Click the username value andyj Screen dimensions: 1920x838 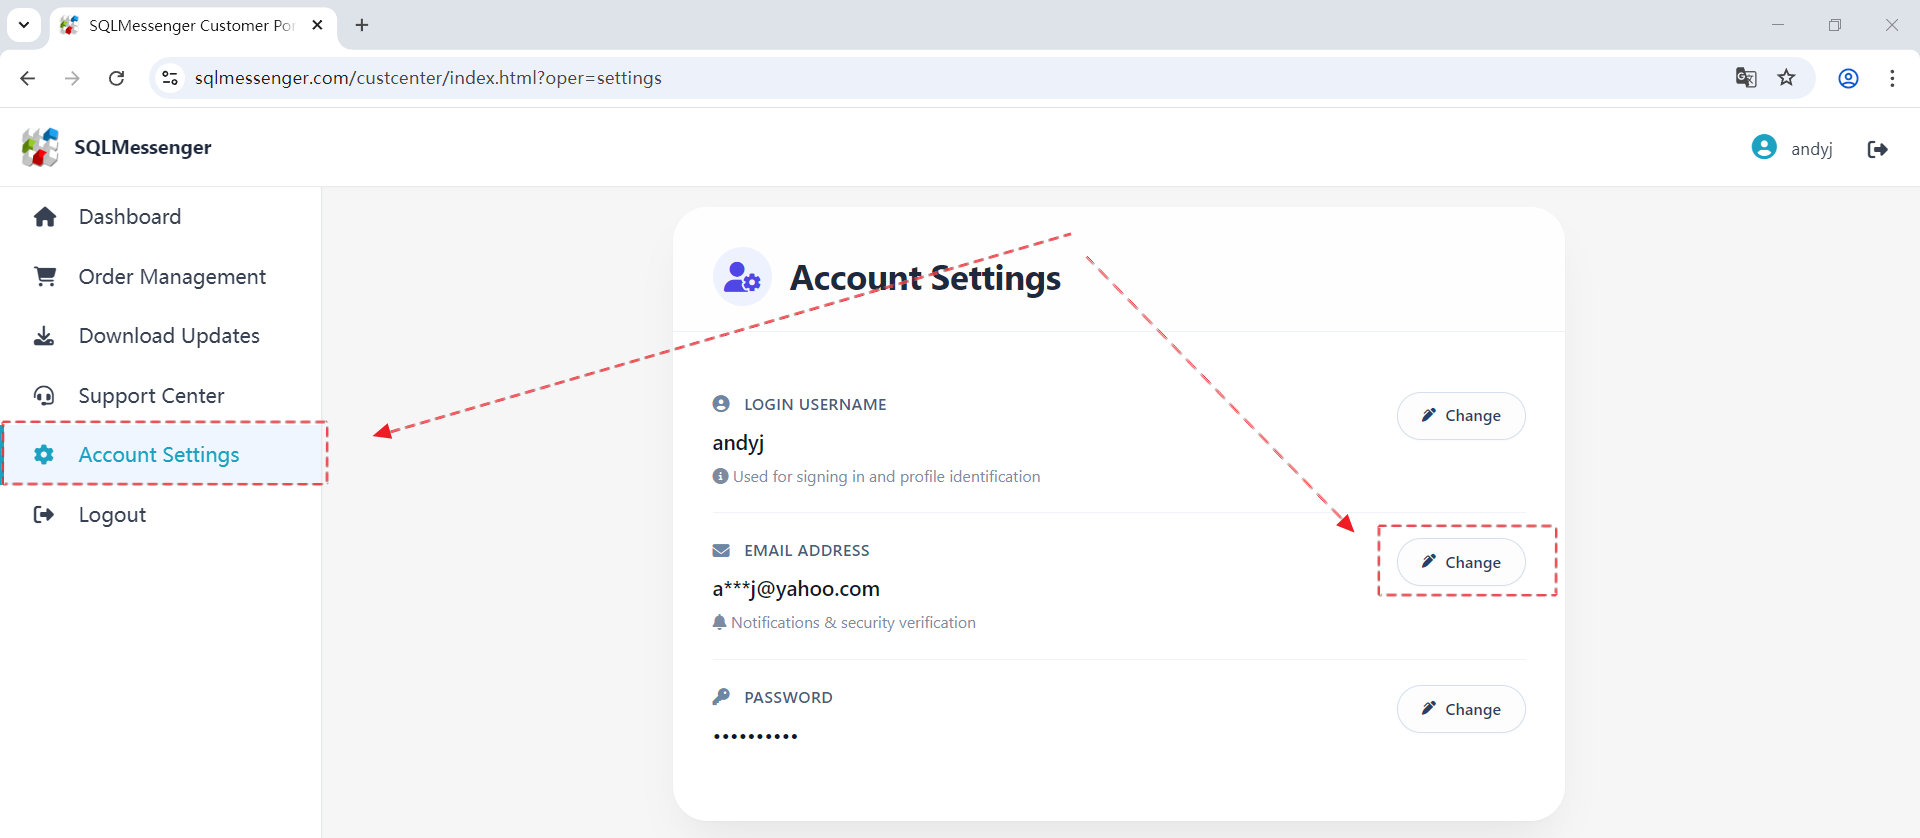coord(738,443)
